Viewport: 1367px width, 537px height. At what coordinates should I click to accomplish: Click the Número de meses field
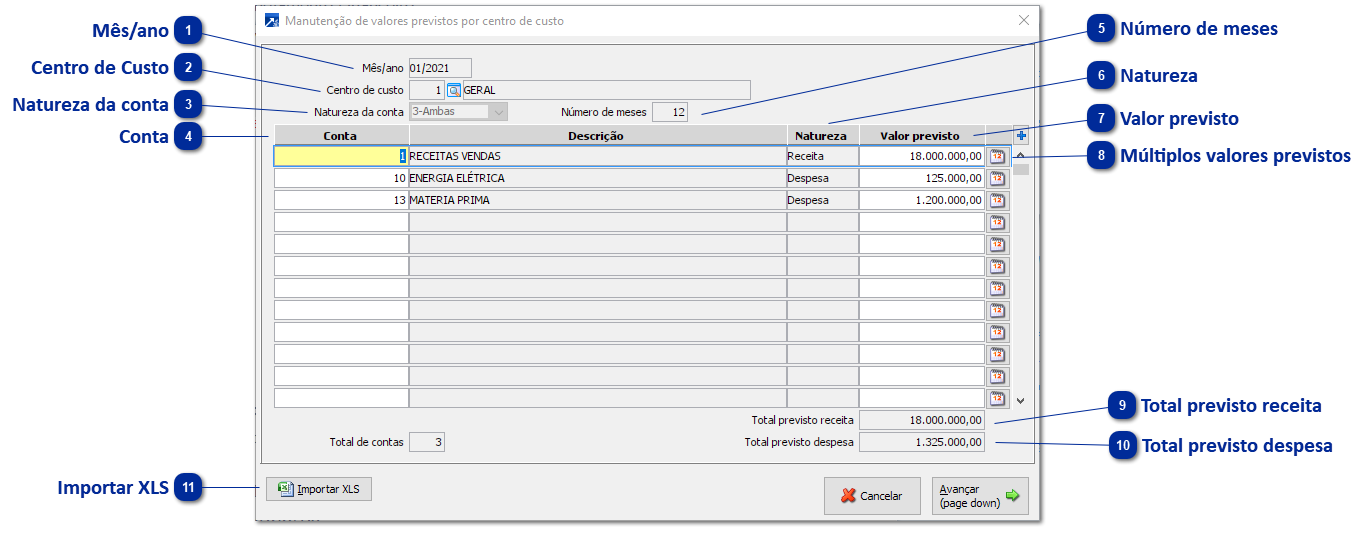(x=670, y=112)
